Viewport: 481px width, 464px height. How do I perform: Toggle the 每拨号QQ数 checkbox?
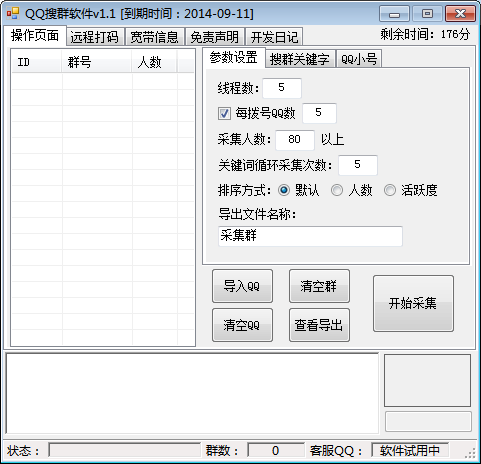(x=224, y=113)
